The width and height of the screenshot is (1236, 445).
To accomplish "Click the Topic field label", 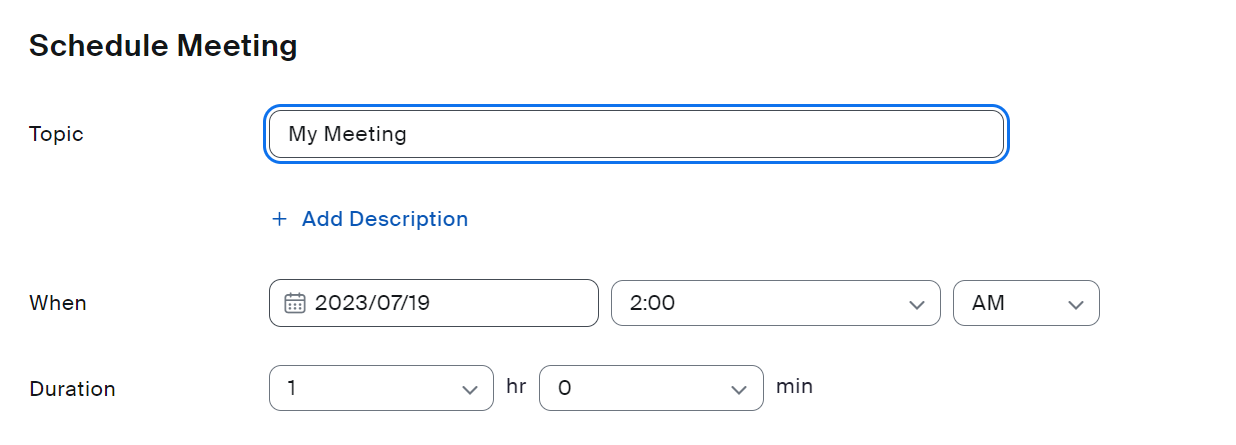I will tap(56, 134).
